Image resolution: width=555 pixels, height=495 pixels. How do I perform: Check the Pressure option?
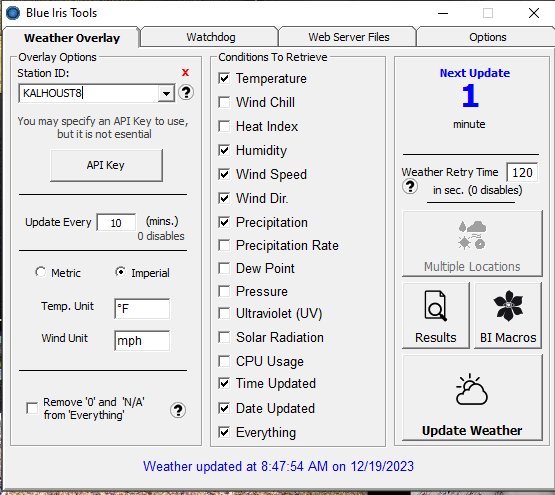224,291
